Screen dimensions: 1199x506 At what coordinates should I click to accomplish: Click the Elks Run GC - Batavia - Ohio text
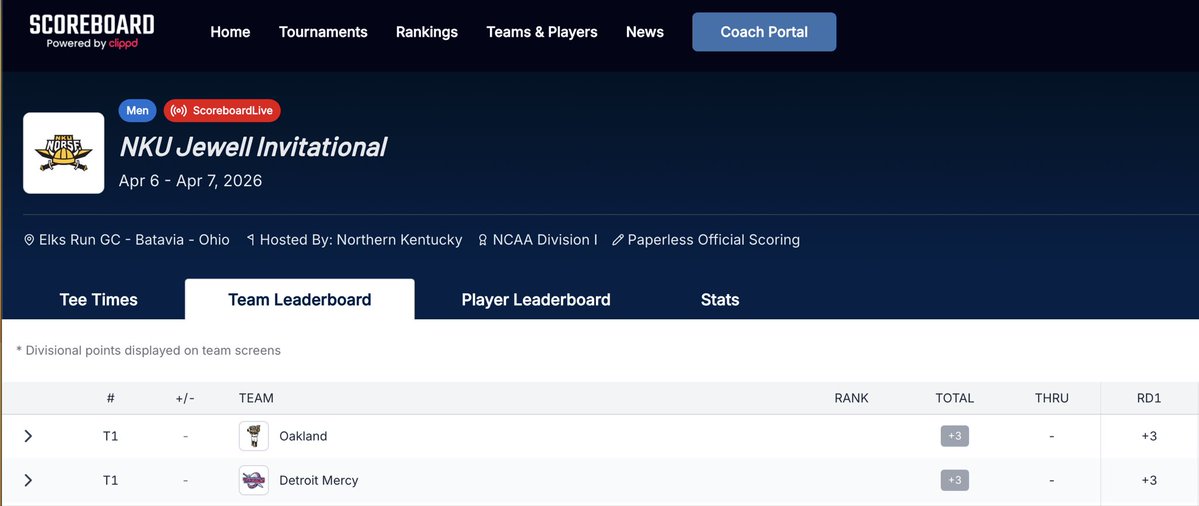coord(134,240)
